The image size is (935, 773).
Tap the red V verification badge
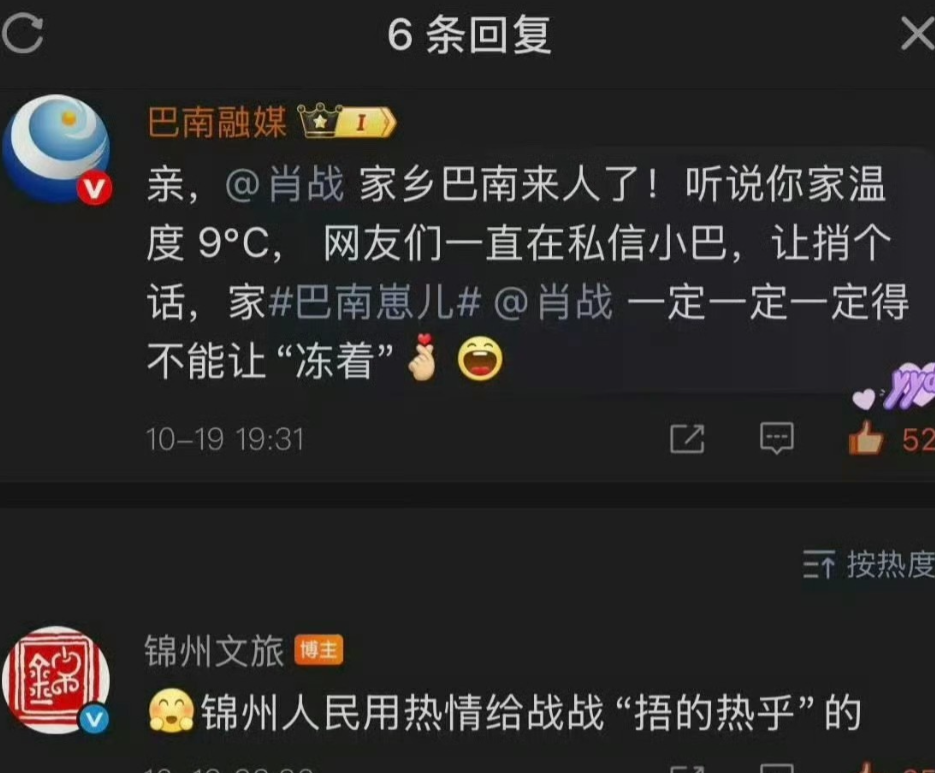94,188
